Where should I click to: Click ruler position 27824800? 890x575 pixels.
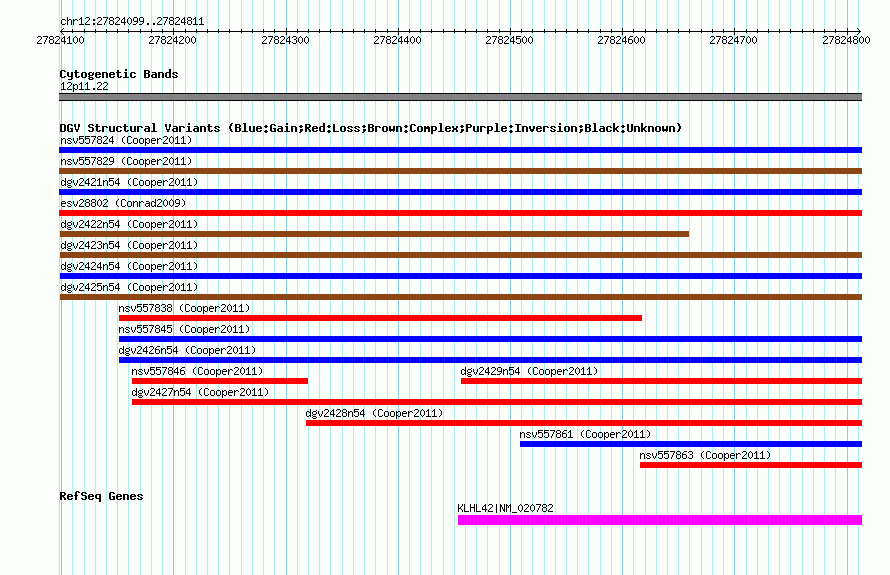click(x=846, y=40)
